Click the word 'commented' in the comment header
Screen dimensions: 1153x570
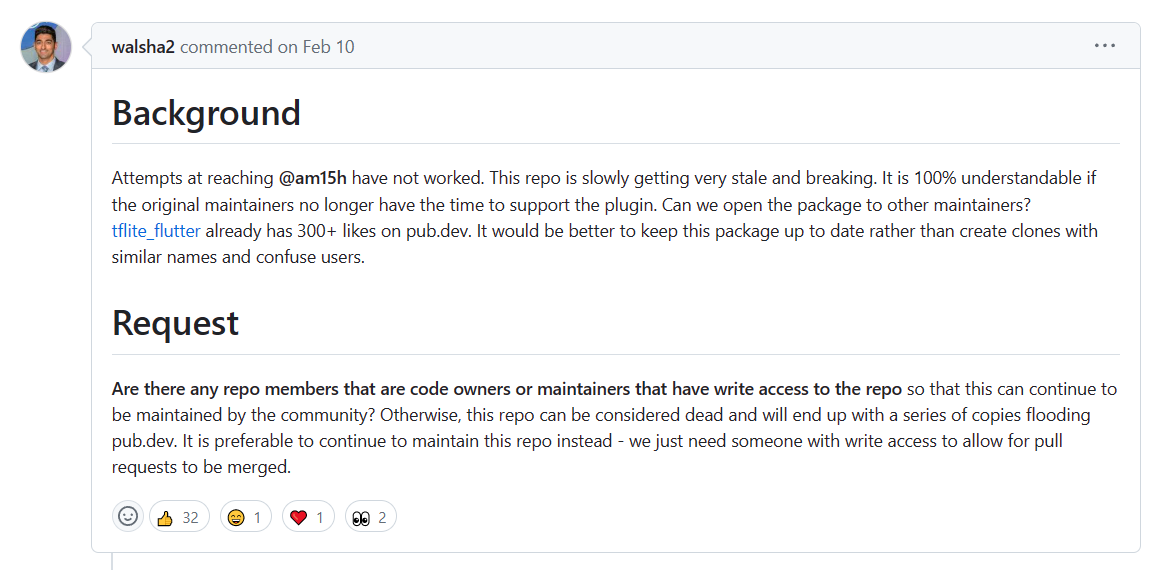(x=226, y=47)
